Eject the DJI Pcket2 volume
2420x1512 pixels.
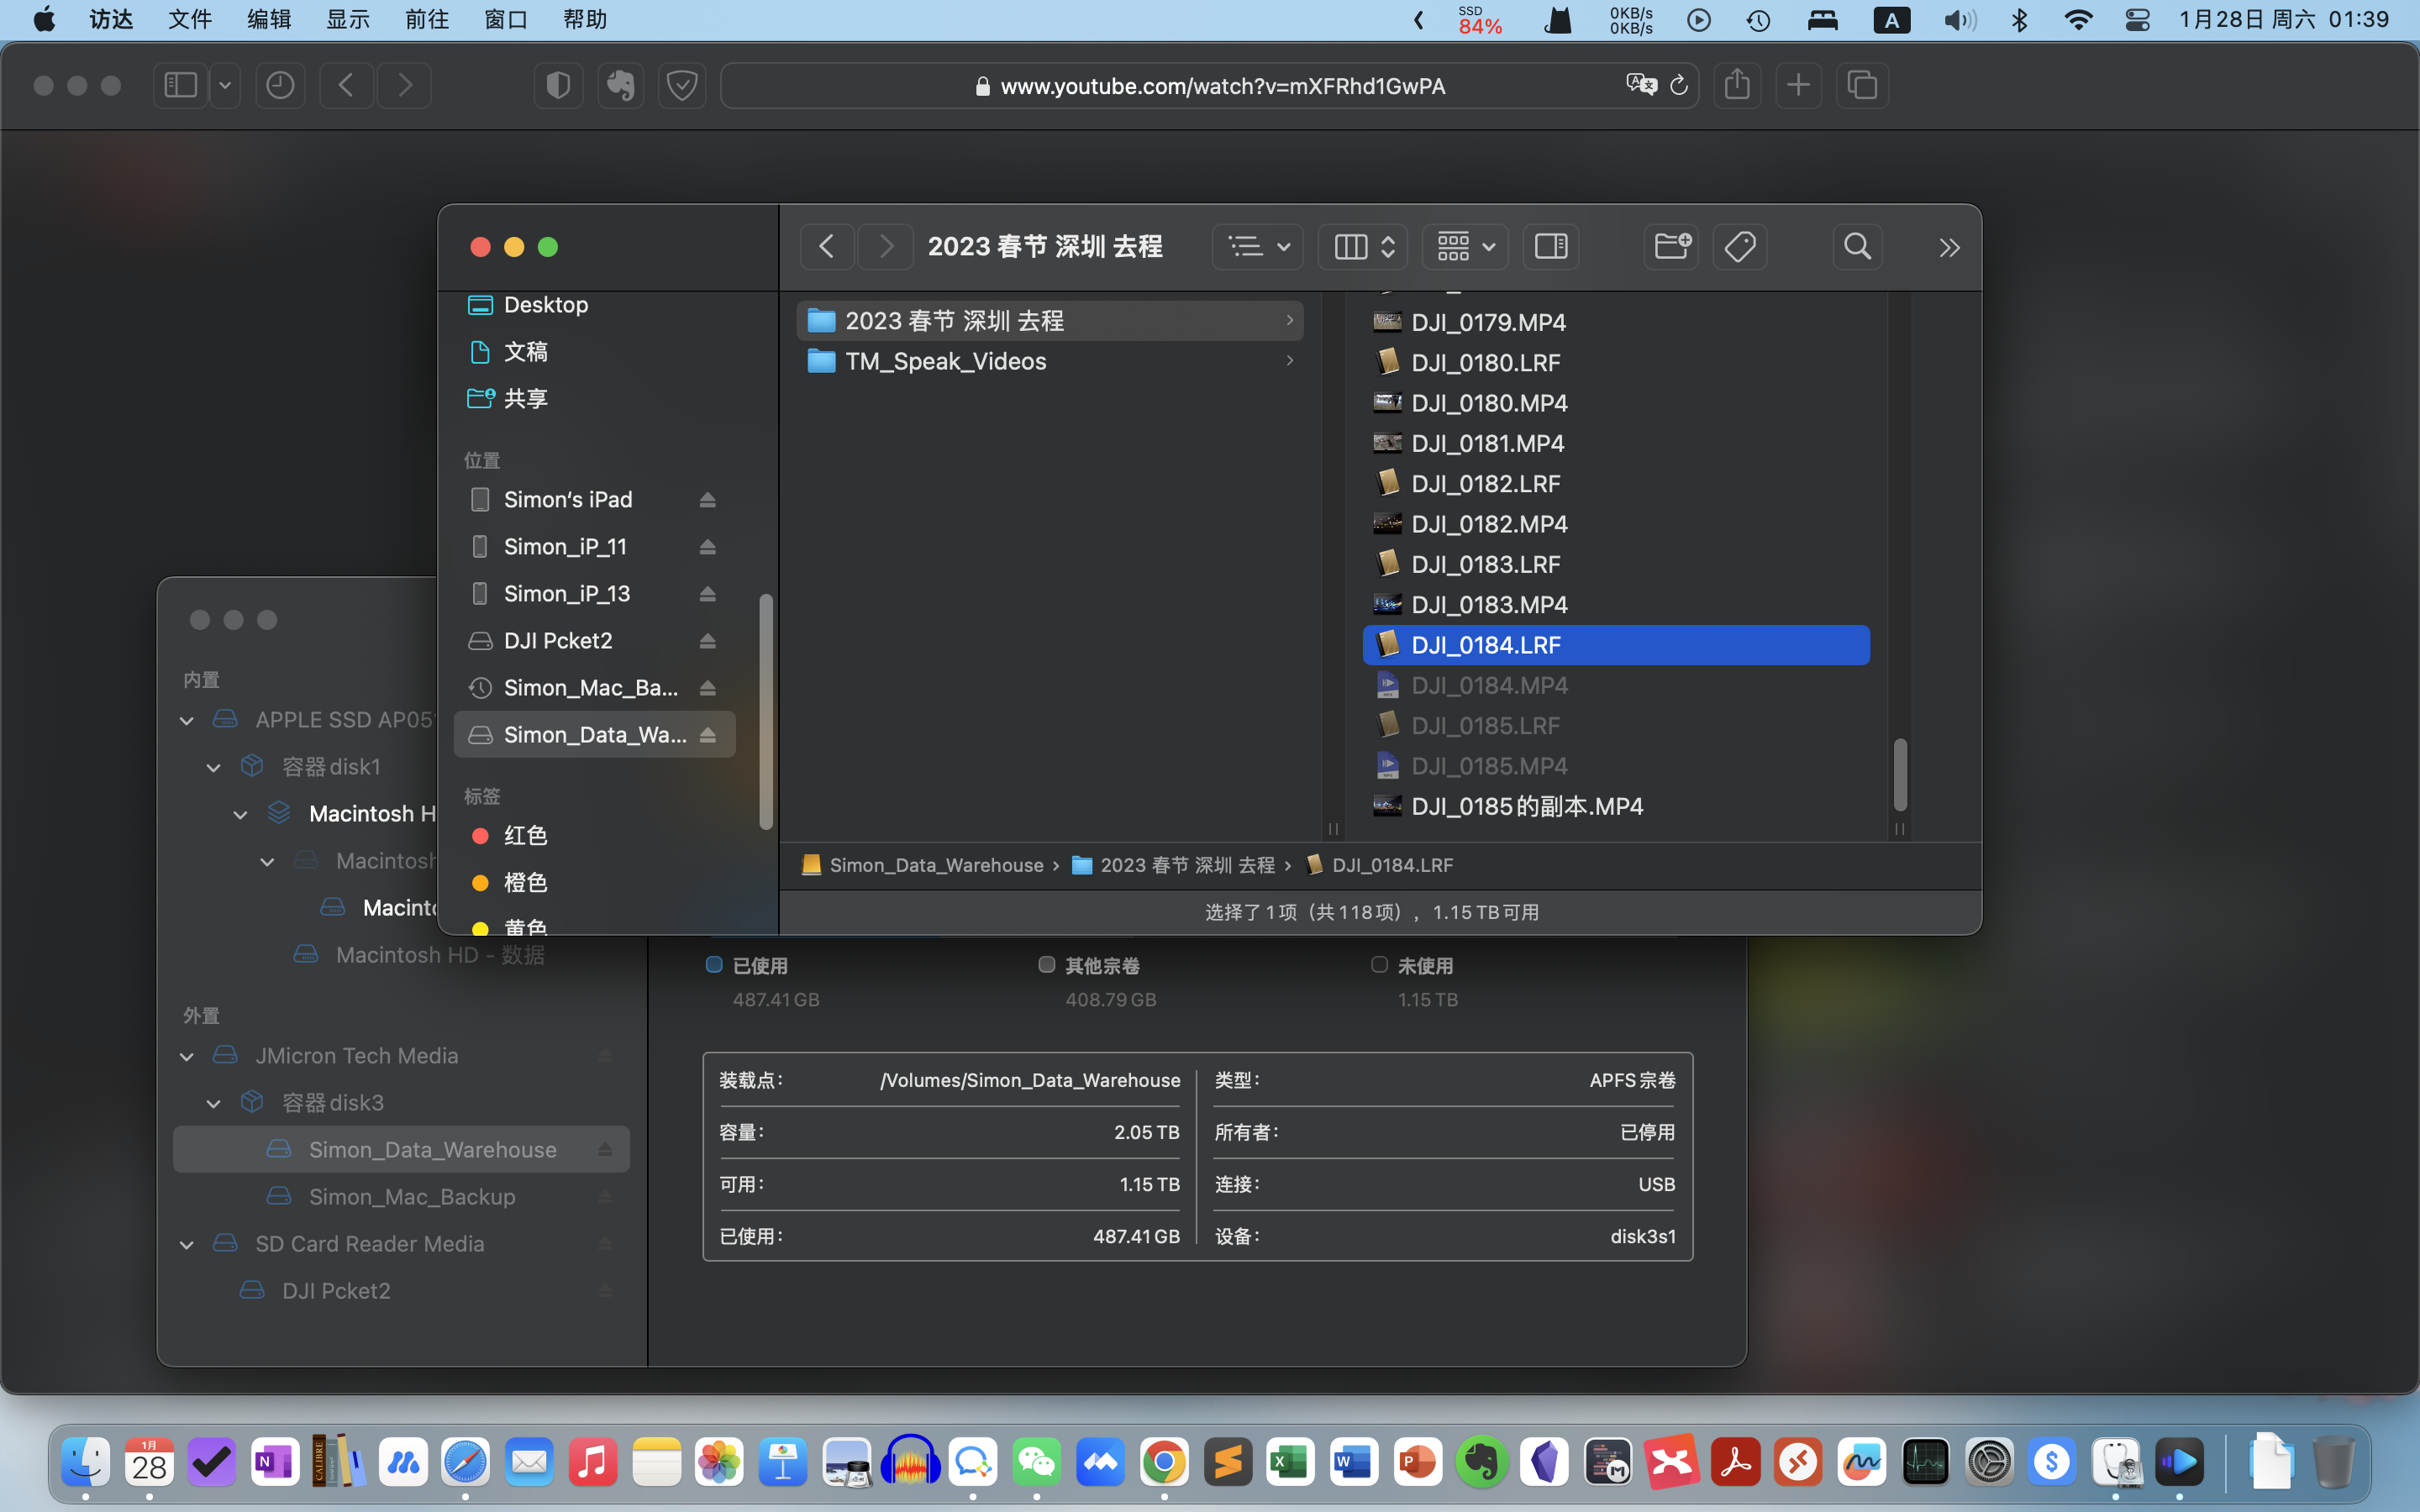708,641
